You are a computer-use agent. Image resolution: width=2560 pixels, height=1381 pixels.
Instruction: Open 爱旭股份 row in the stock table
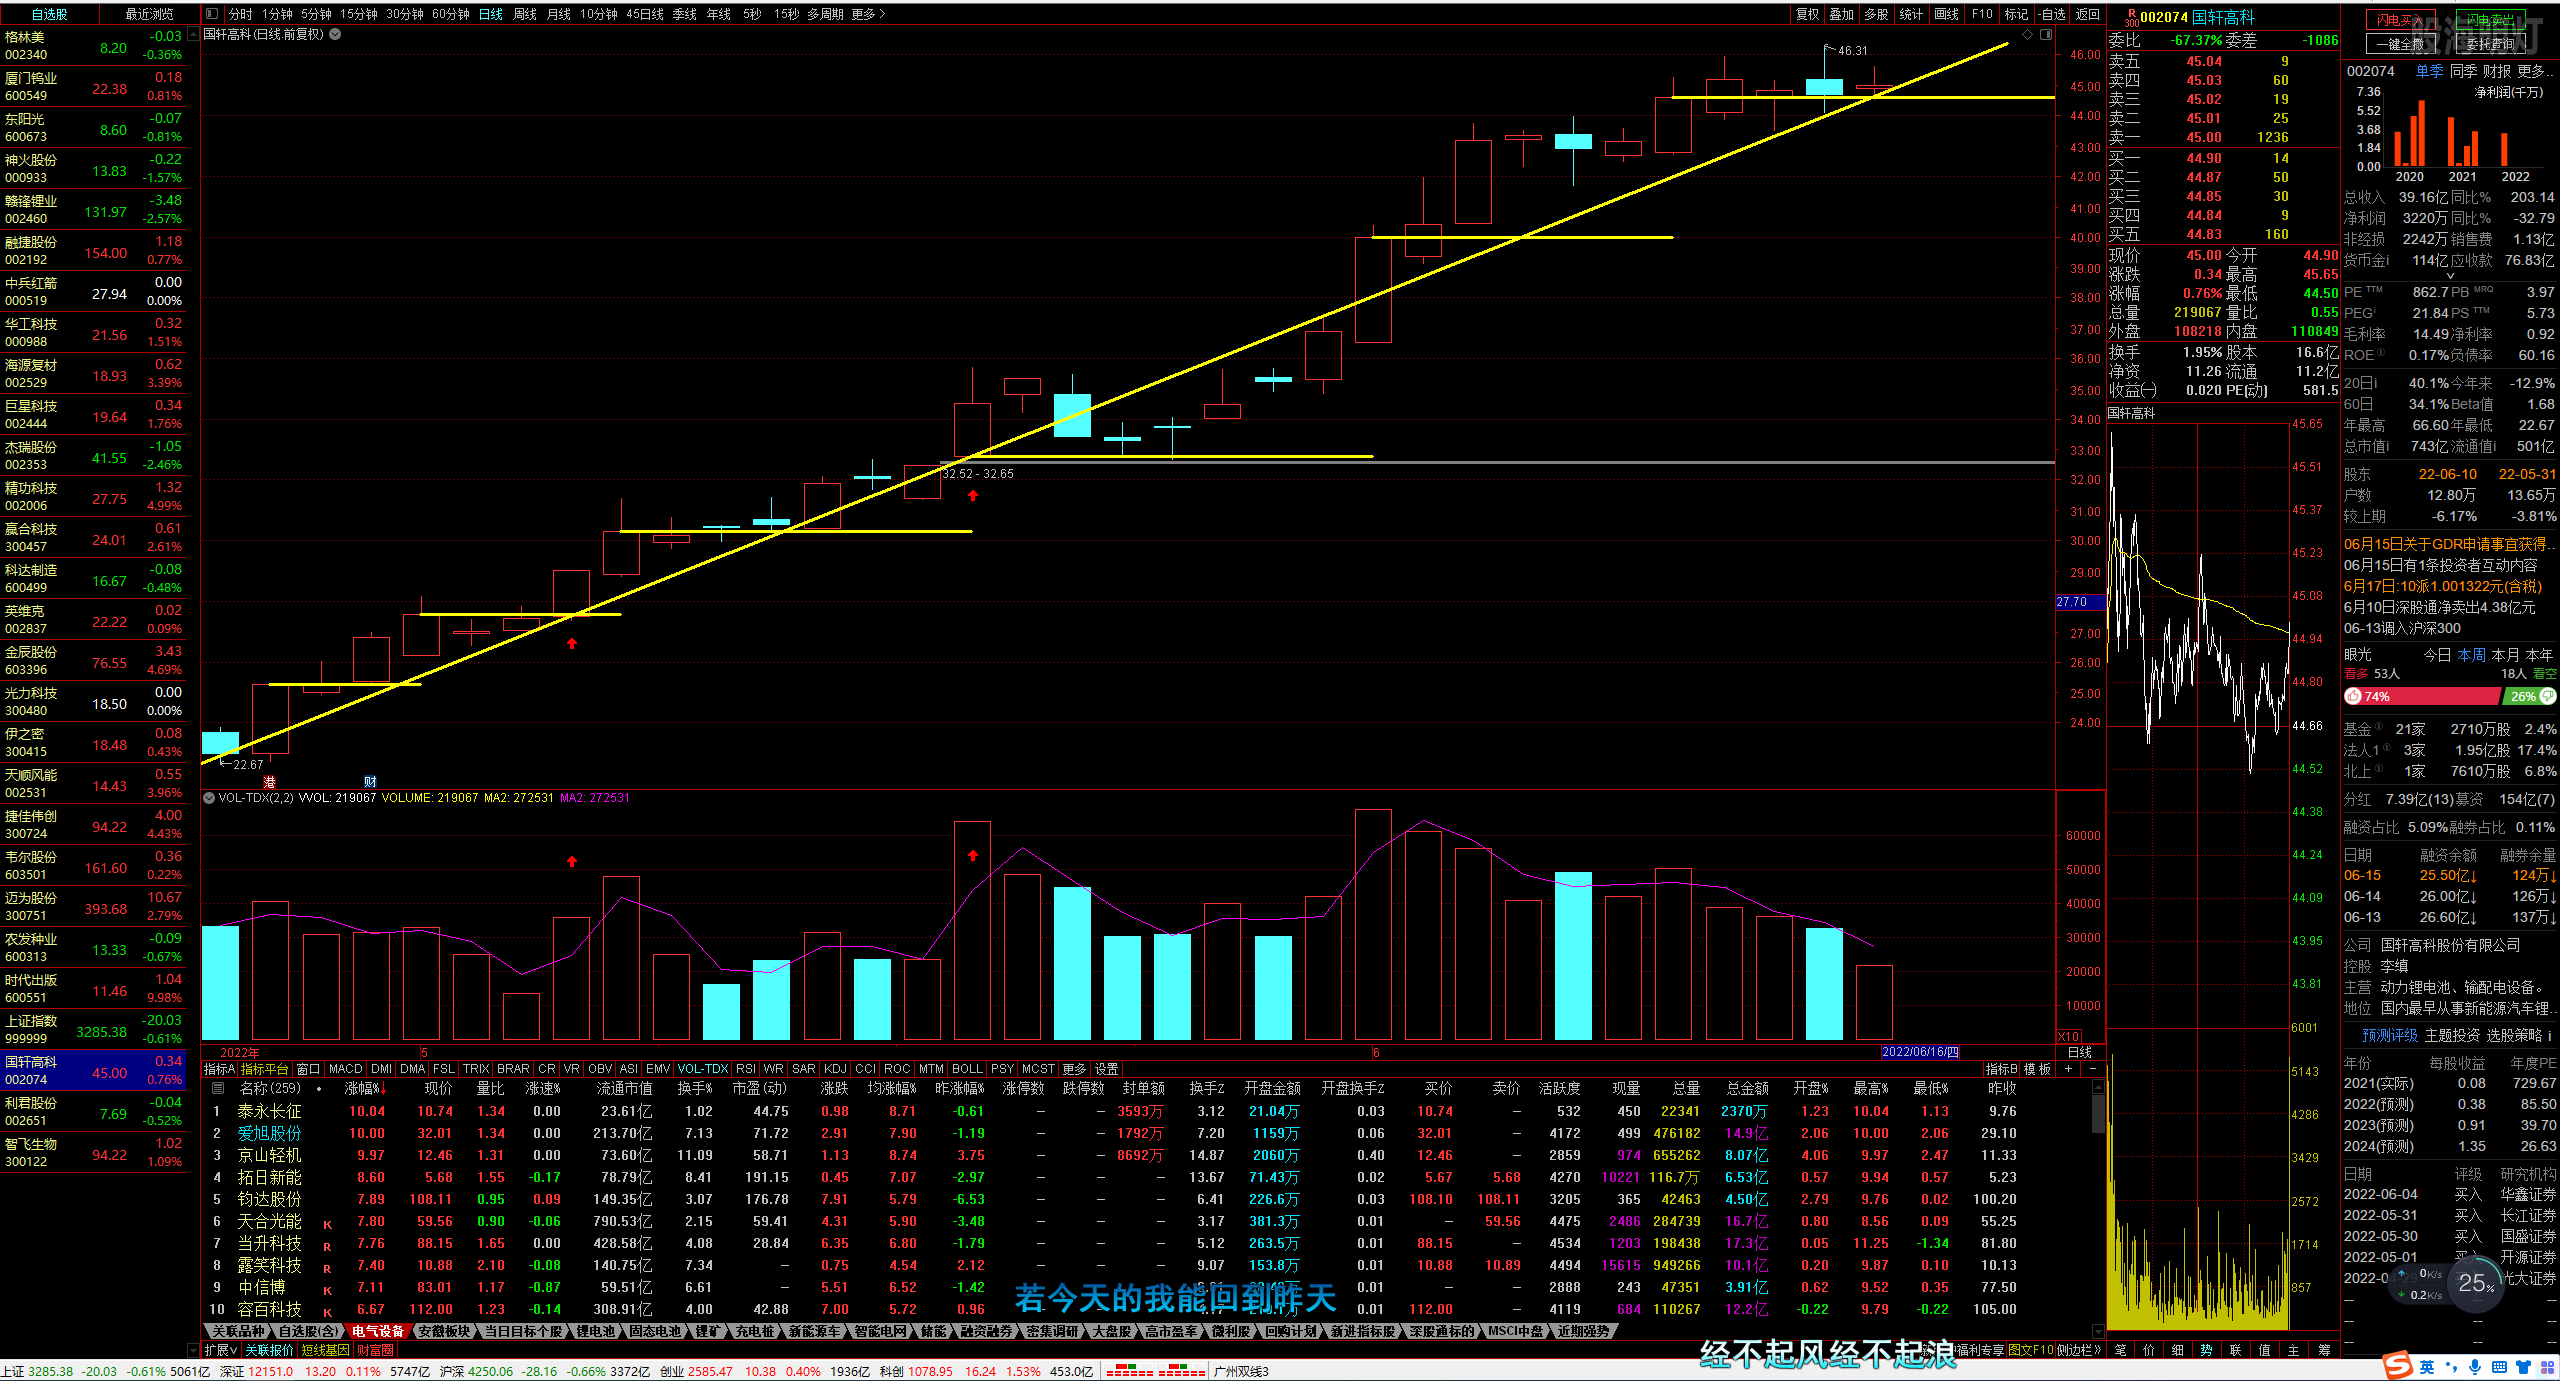coord(1150,1133)
